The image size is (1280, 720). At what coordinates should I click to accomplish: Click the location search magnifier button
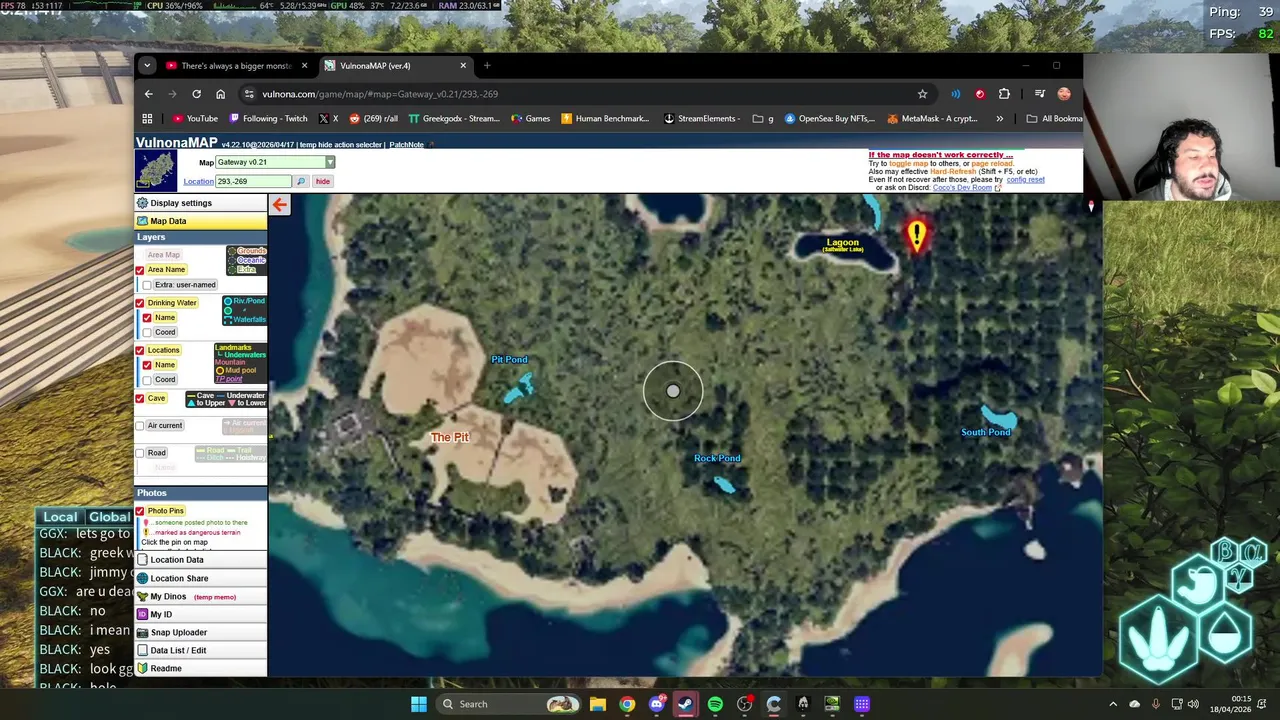pyautogui.click(x=300, y=181)
